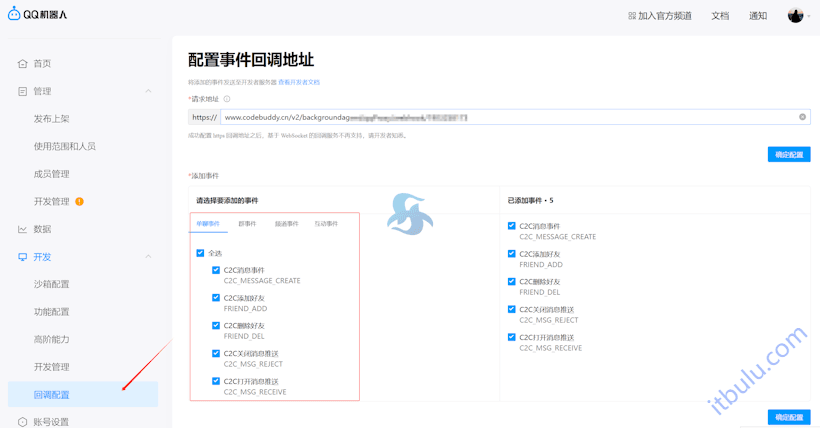This screenshot has height=428, width=820.
Task: Click the C2C_MSG_REJECT text under 已添加事件
Action: point(549,320)
